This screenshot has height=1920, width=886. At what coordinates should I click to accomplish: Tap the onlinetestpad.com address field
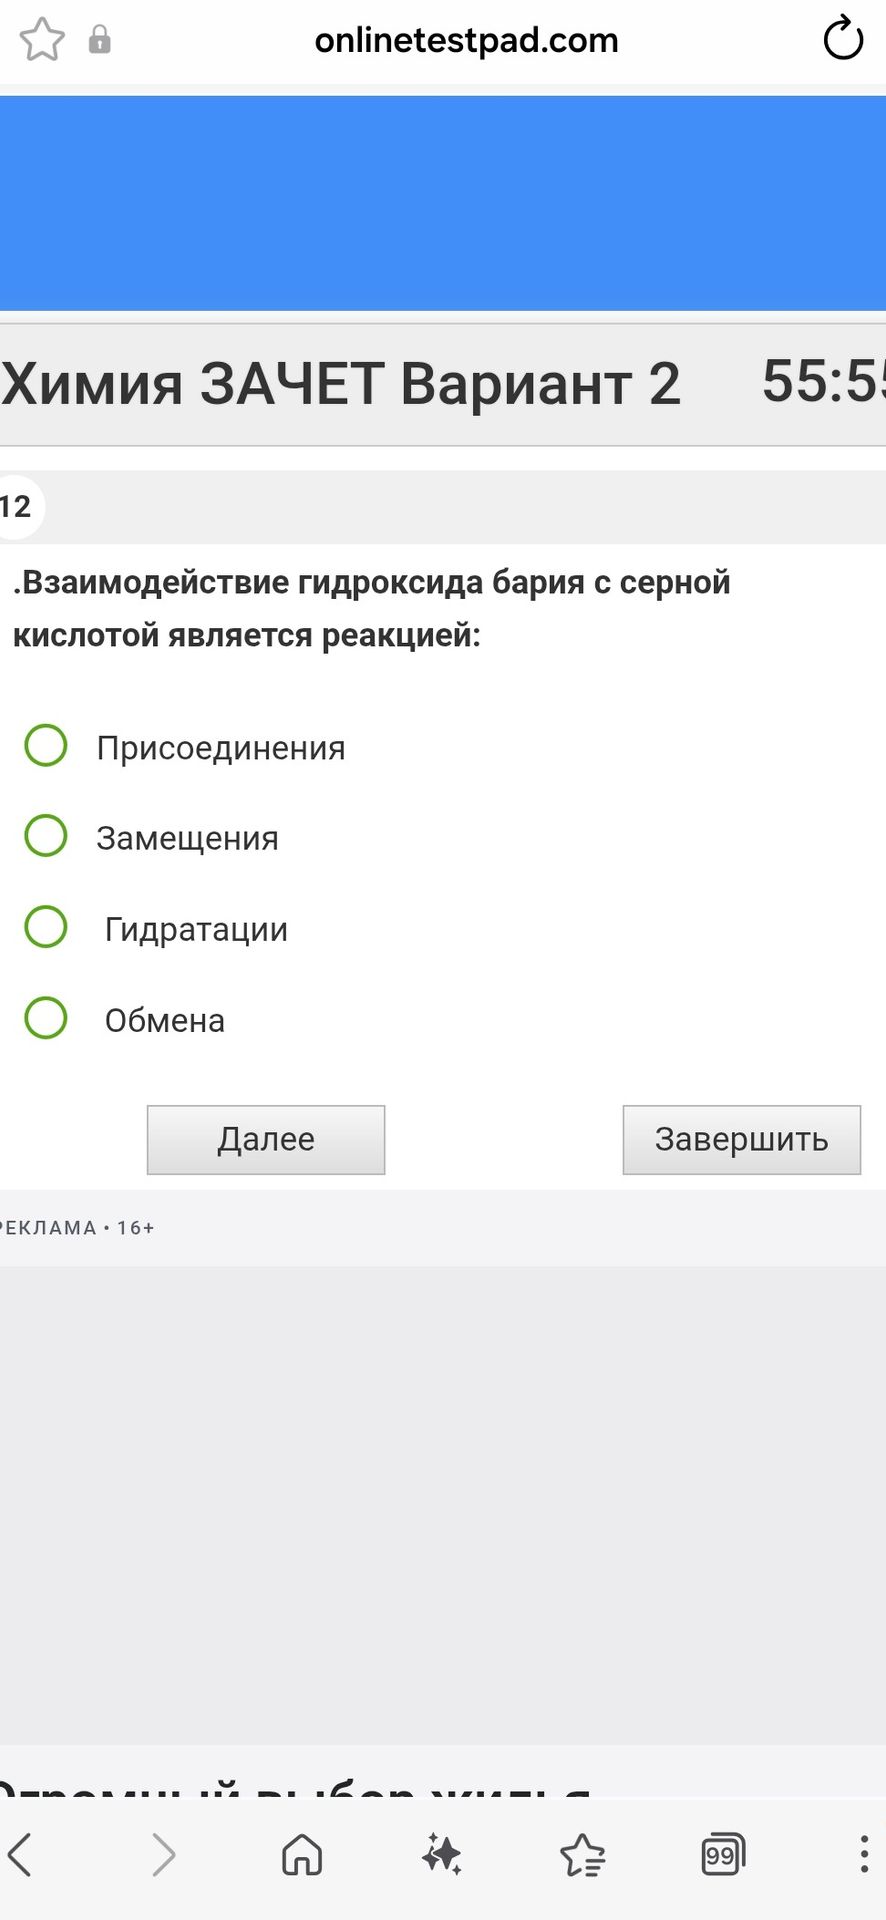pos(466,41)
